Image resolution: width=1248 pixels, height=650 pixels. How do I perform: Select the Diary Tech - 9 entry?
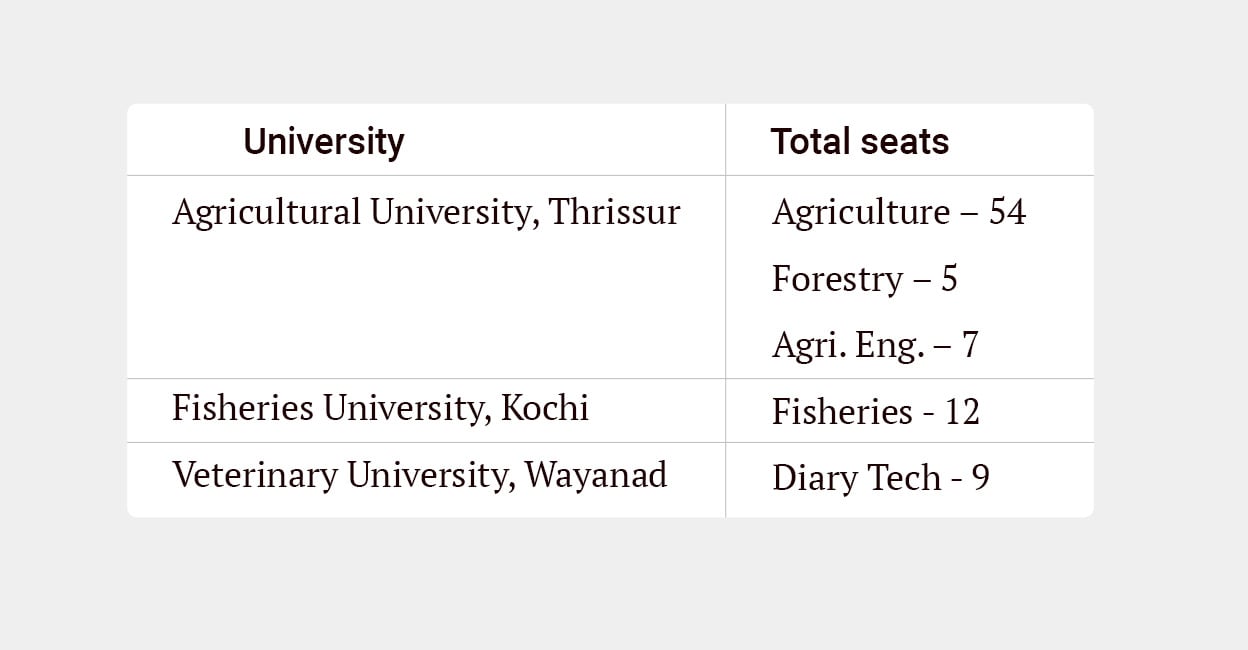pyautogui.click(x=881, y=478)
